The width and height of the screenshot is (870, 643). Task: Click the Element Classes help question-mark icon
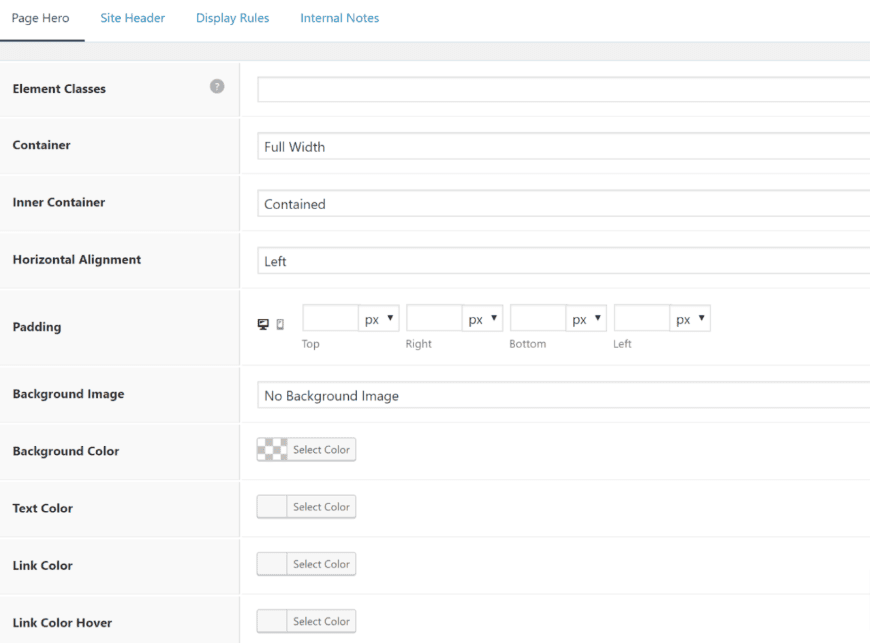(215, 88)
